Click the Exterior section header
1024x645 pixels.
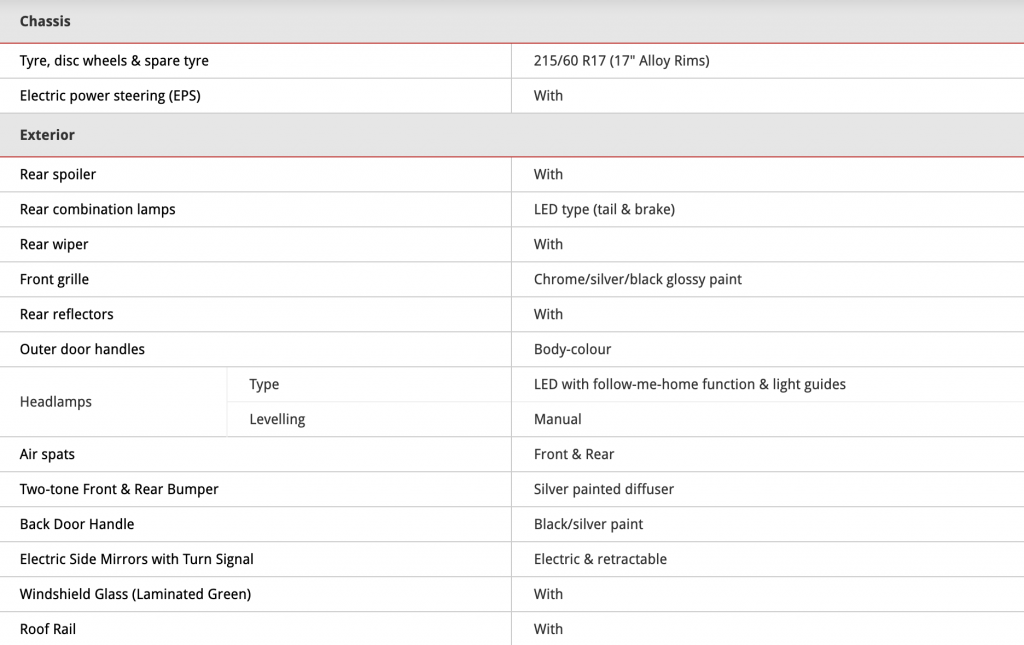(x=47, y=135)
